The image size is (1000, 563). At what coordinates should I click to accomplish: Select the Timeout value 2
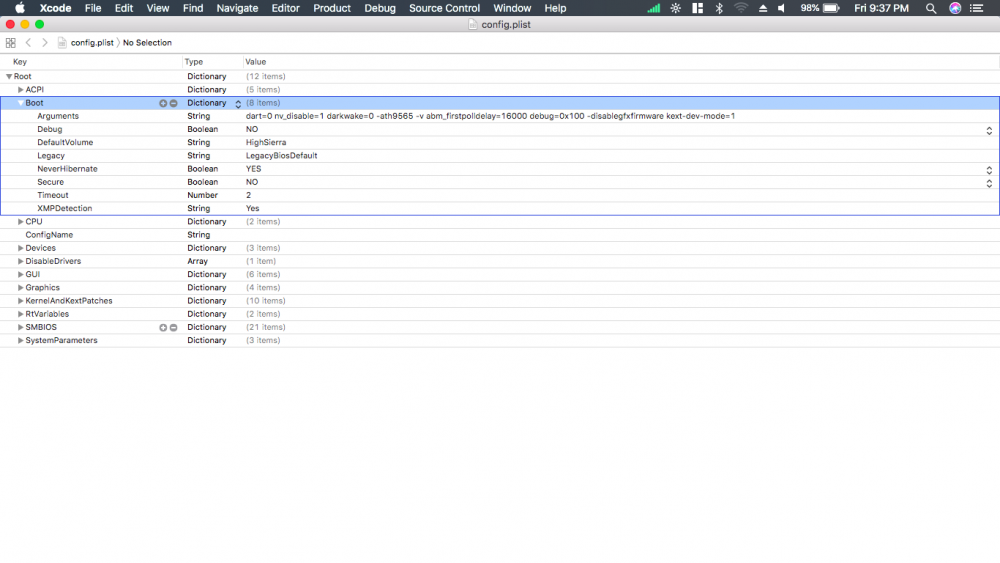(x=249, y=195)
